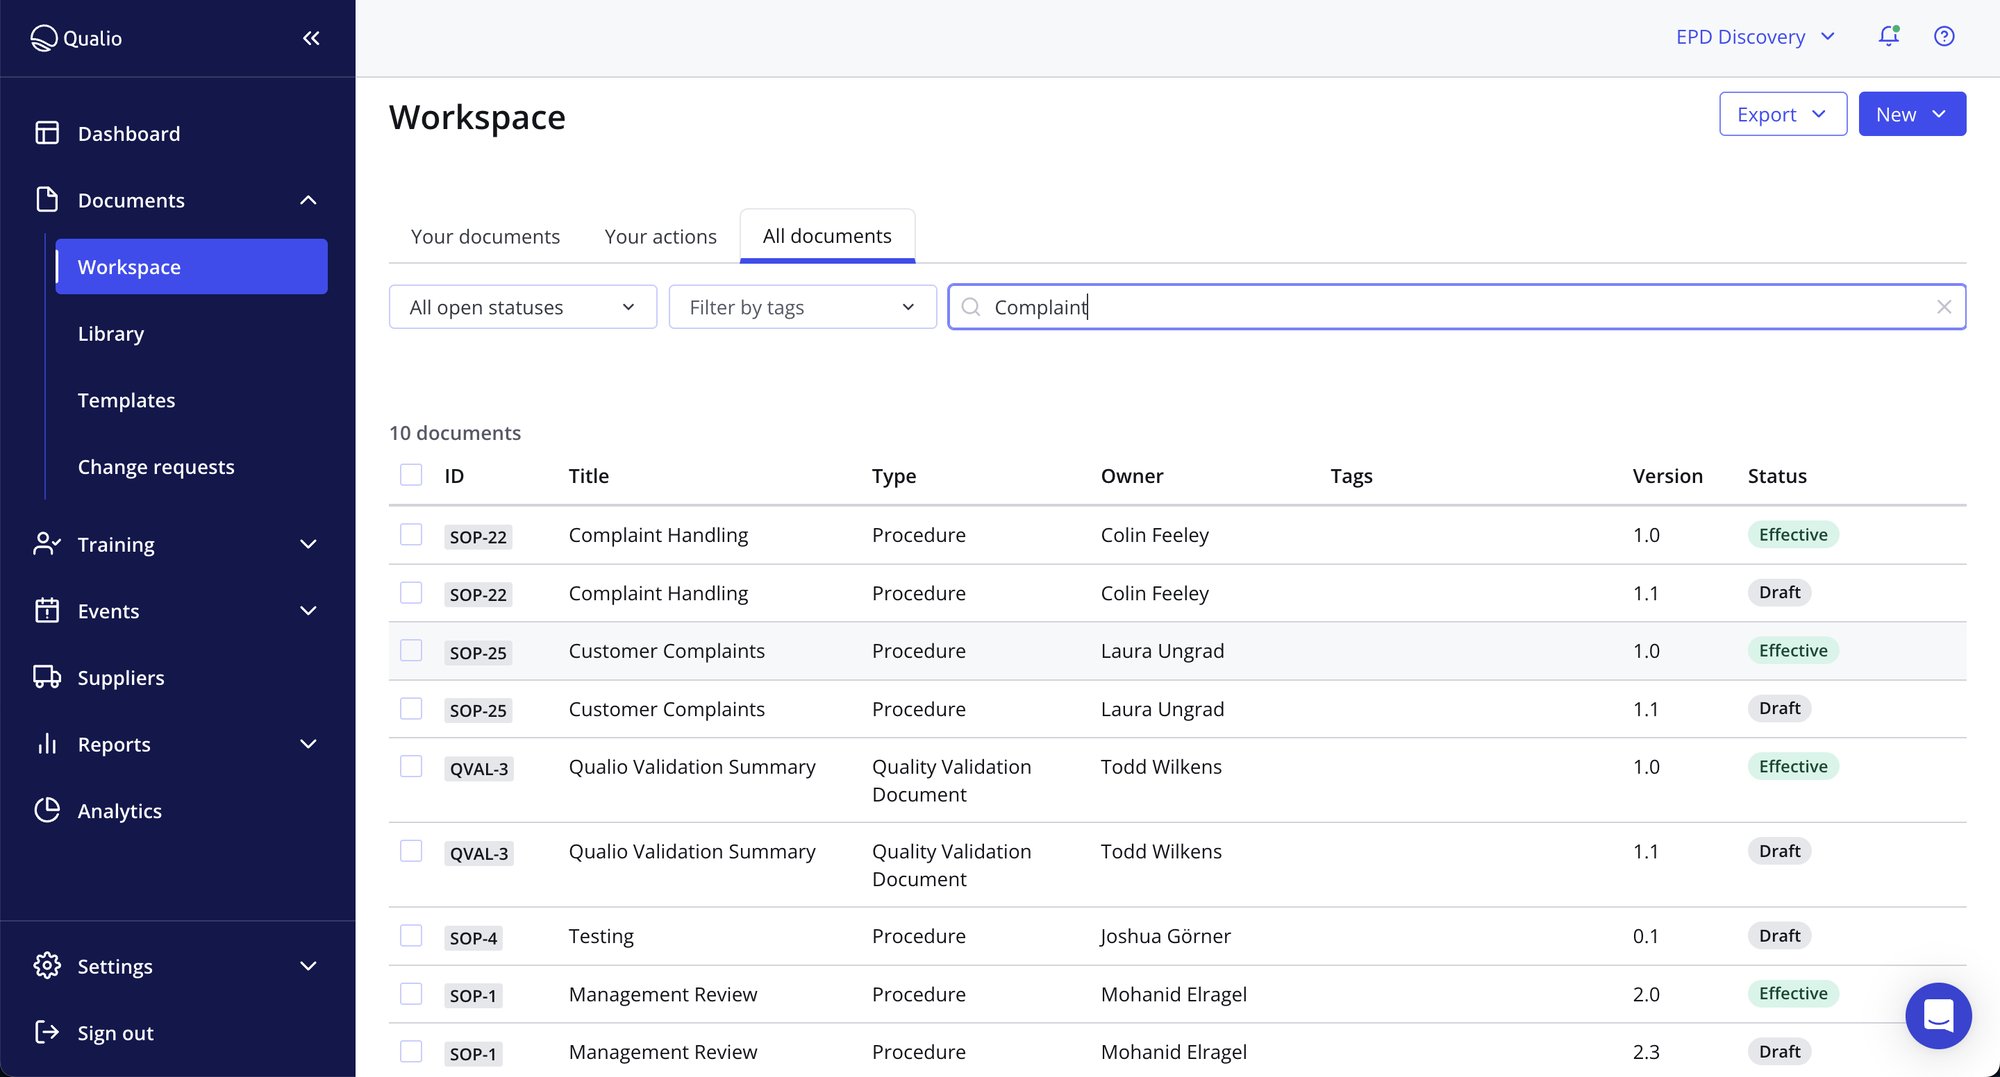Select the Your documents tab
Viewport: 2000px width, 1077px height.
pyautogui.click(x=485, y=236)
